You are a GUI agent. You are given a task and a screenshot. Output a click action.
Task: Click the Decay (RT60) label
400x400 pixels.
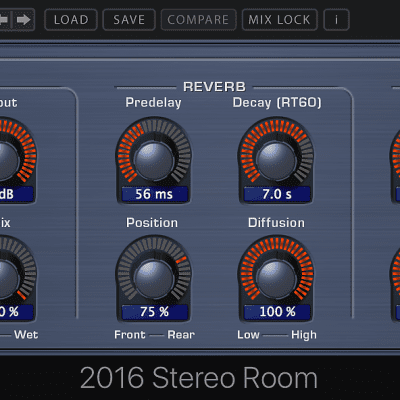click(x=277, y=103)
